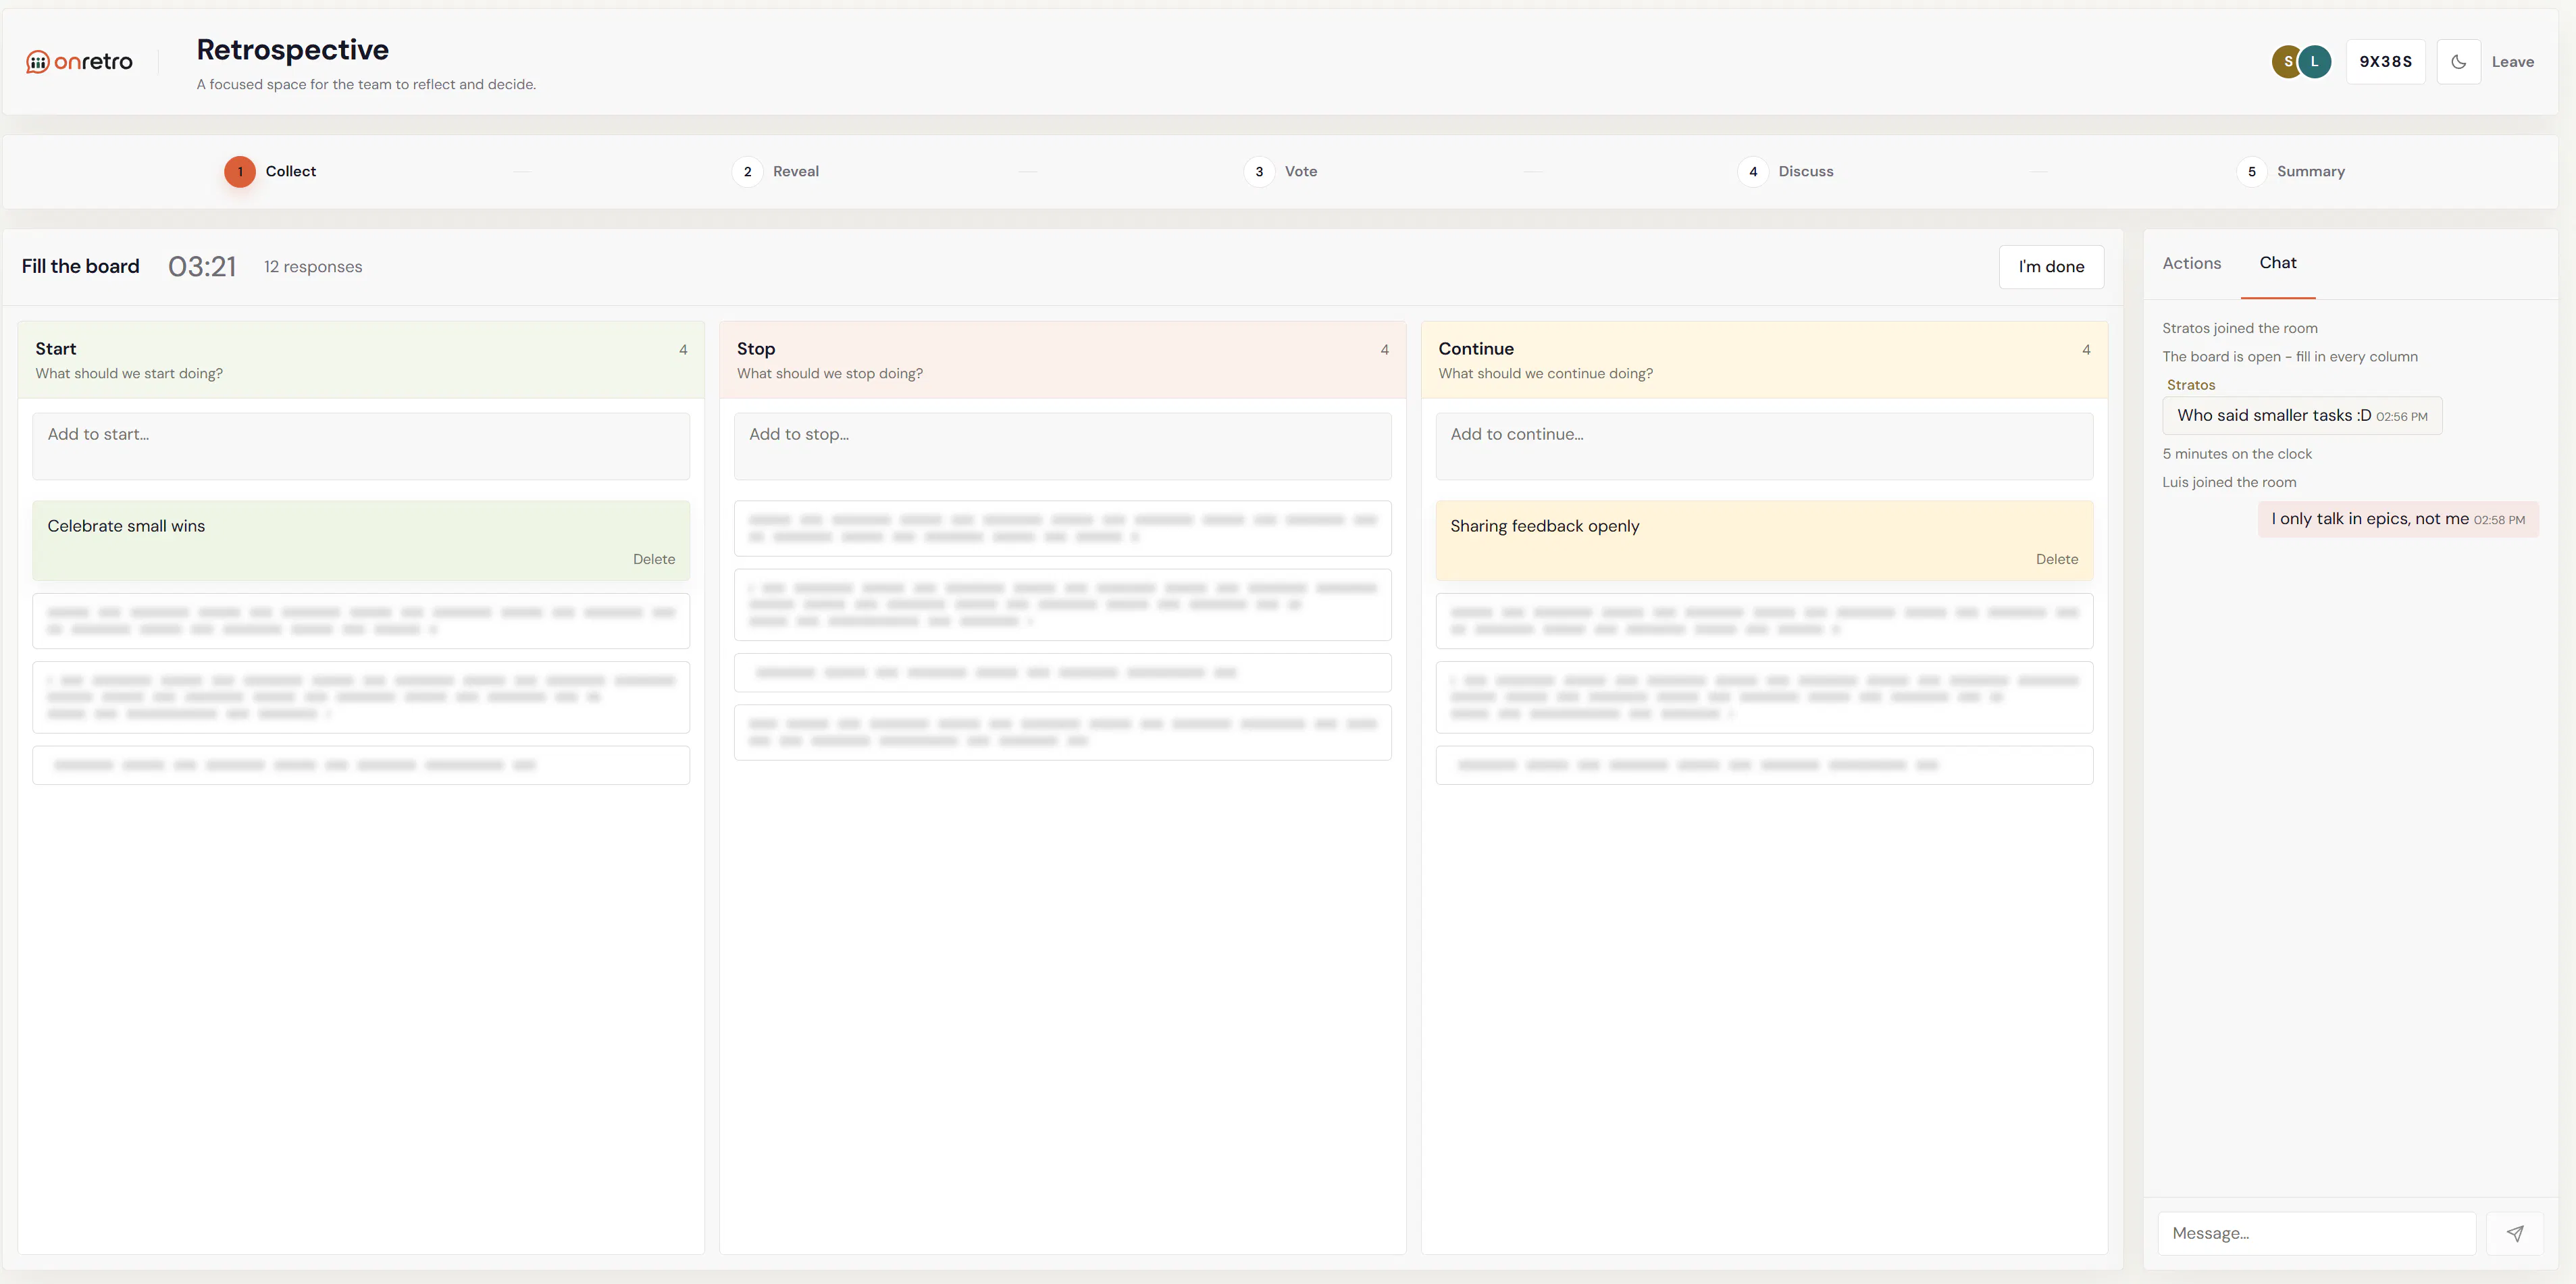Click the I'm done button
2576x1284 pixels.
click(x=2051, y=267)
